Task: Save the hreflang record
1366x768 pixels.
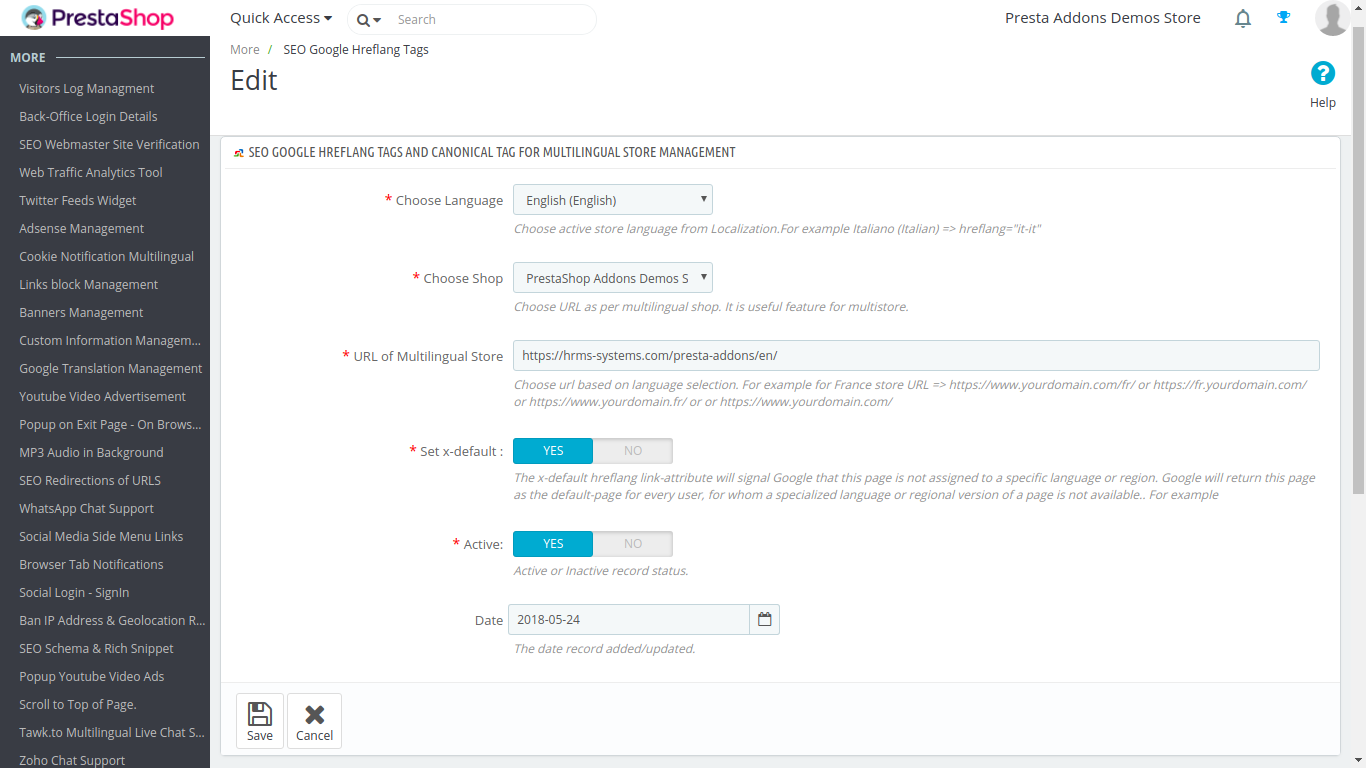Action: click(x=260, y=721)
